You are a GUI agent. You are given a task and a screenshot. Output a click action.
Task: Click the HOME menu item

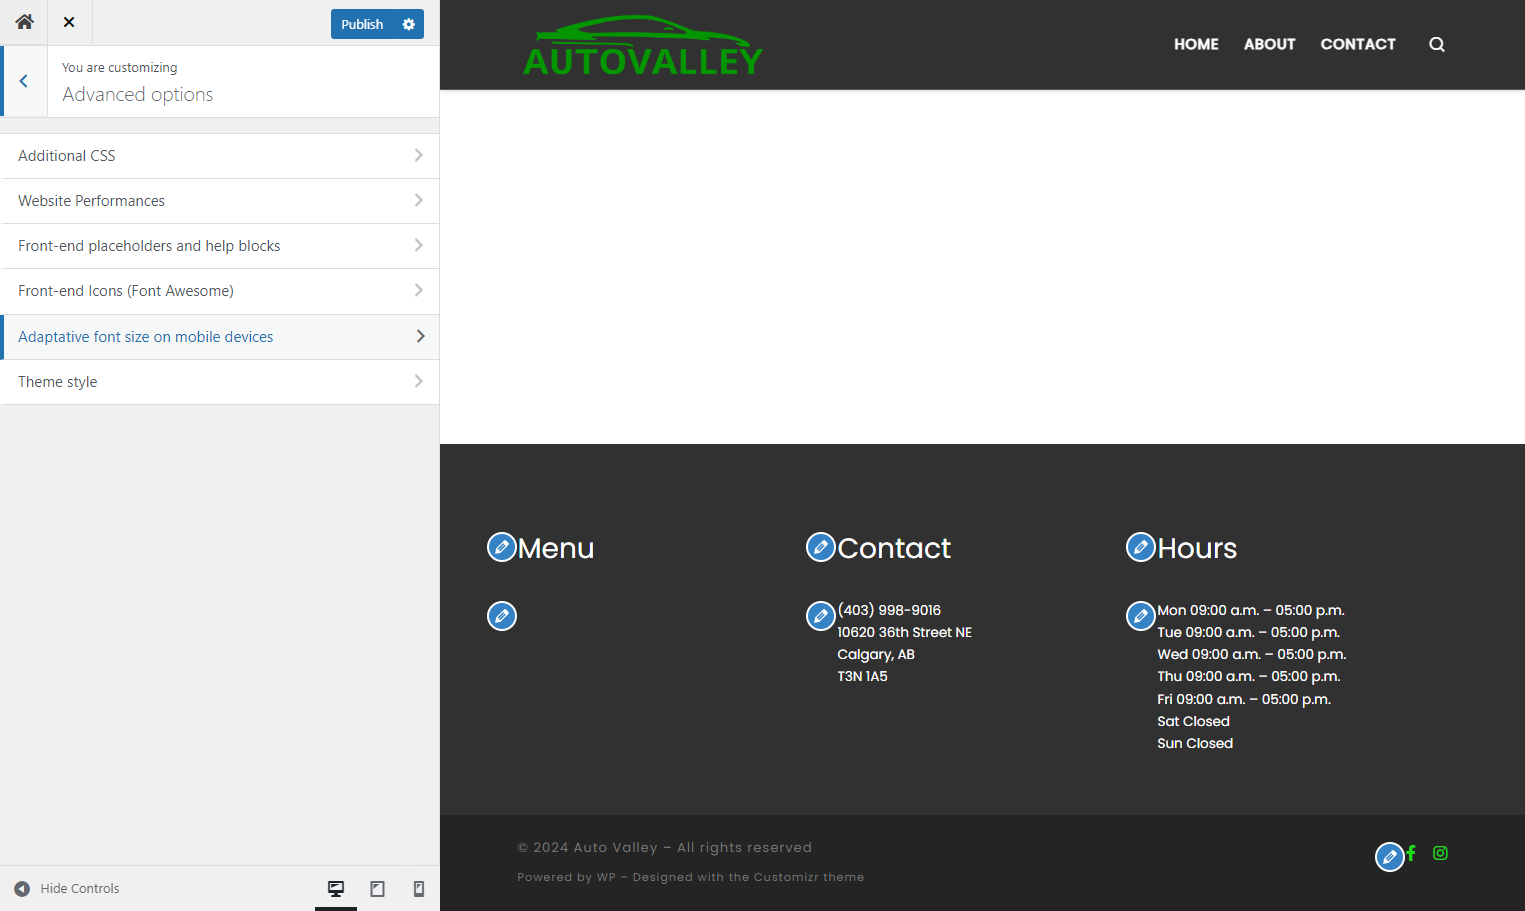pos(1196,44)
